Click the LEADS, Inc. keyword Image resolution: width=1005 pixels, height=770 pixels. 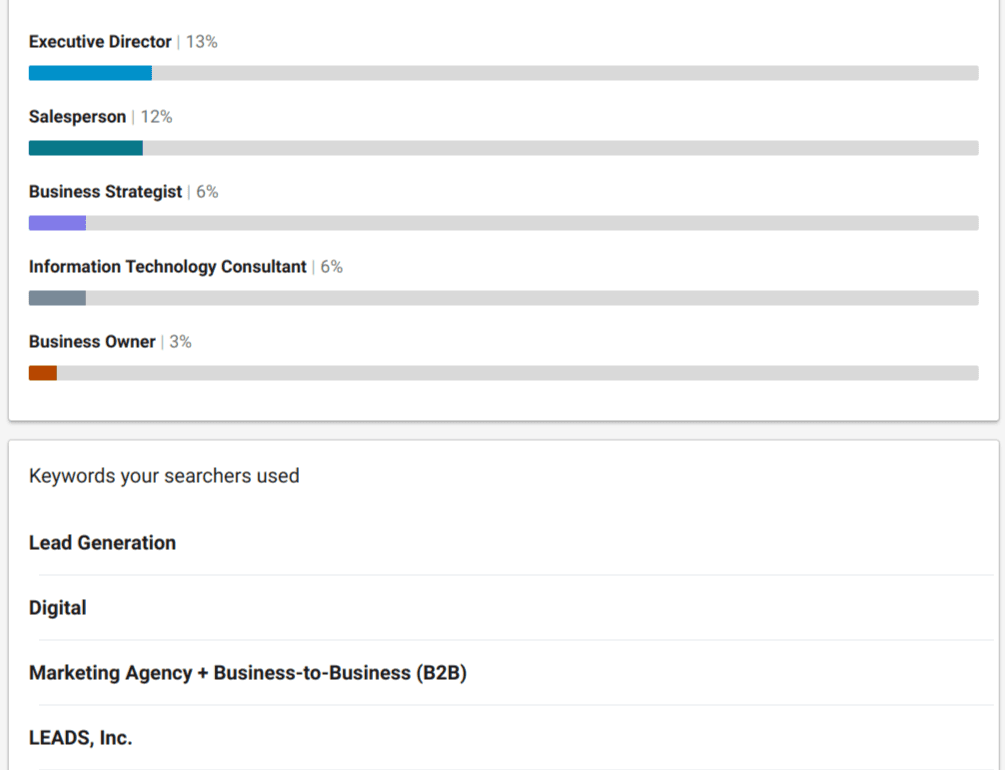pyautogui.click(x=80, y=738)
